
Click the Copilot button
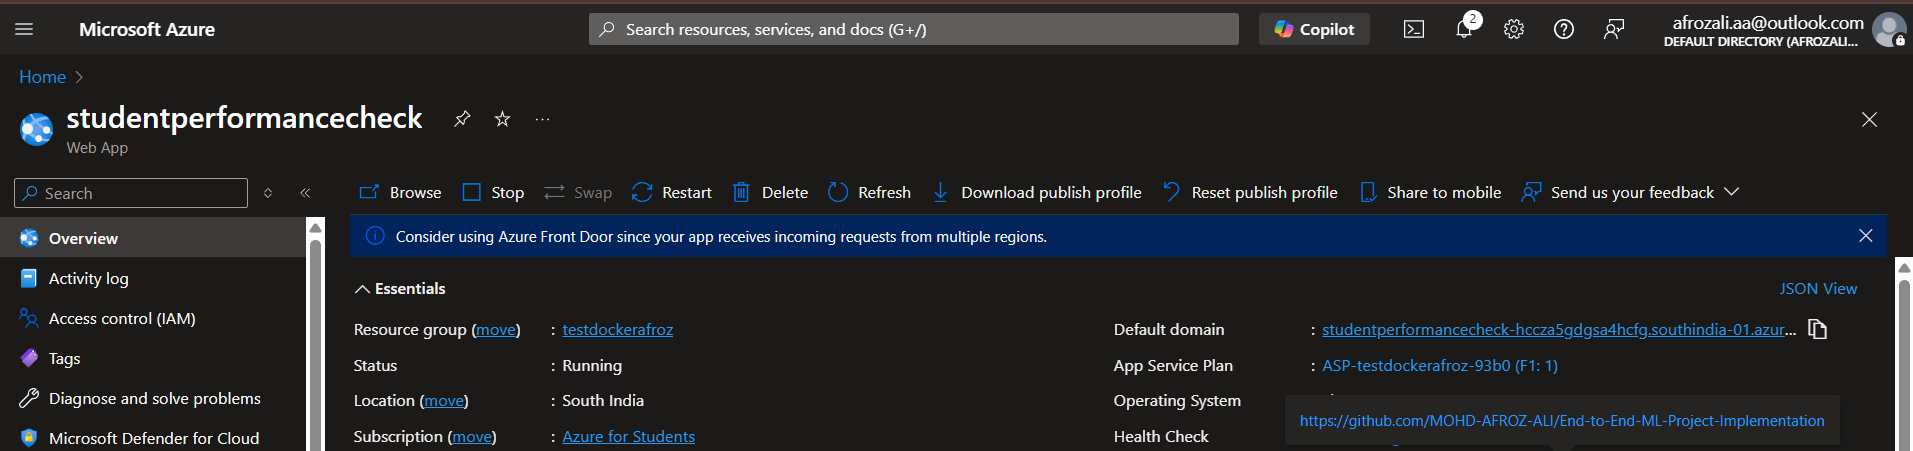(1314, 30)
